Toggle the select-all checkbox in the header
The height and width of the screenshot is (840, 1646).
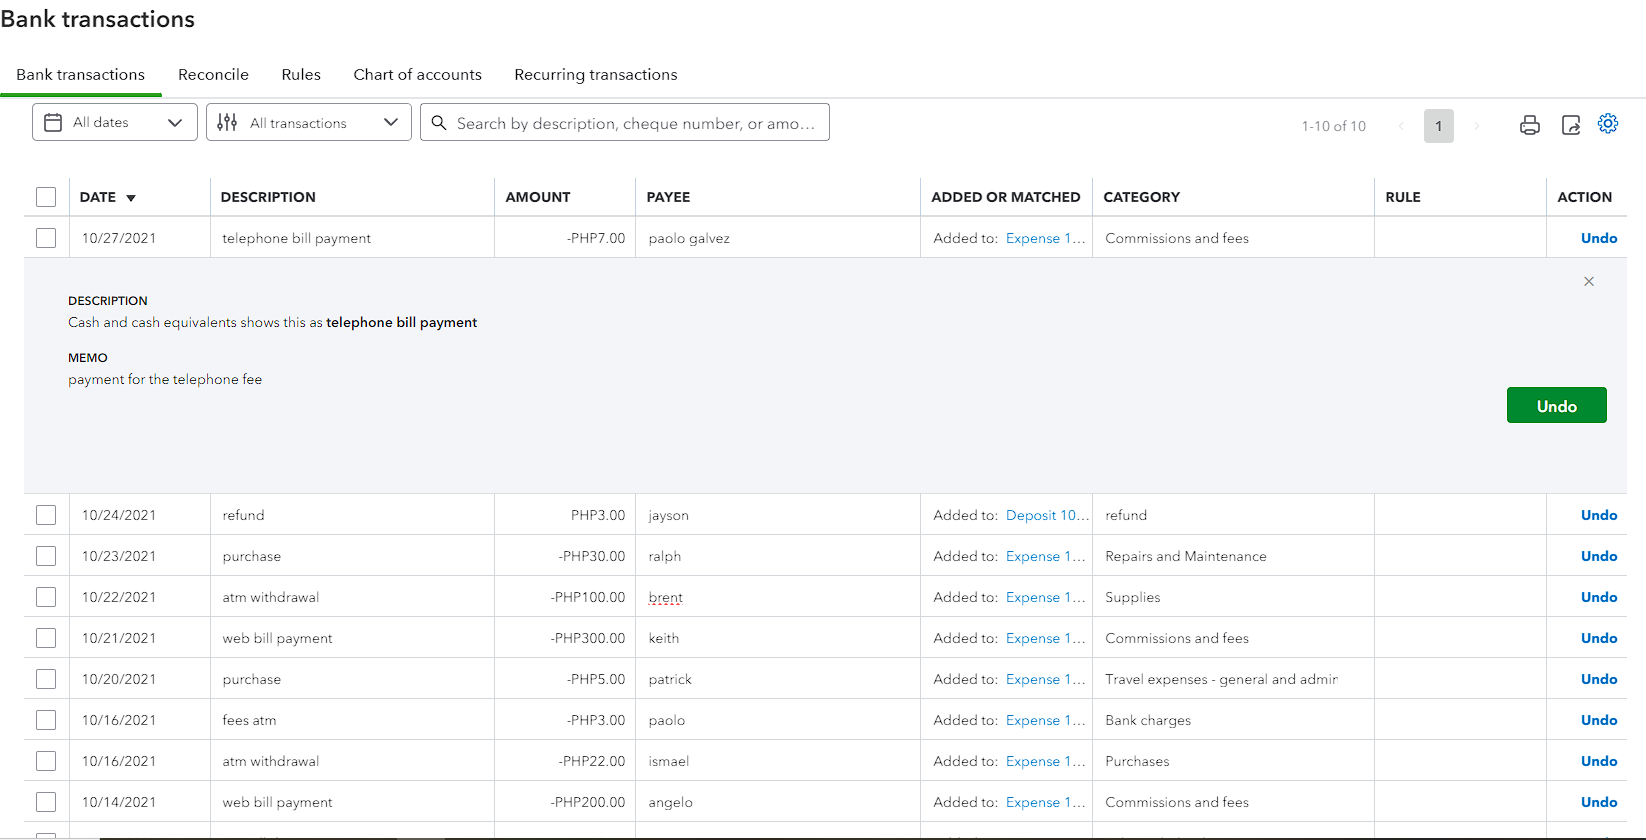tap(46, 197)
